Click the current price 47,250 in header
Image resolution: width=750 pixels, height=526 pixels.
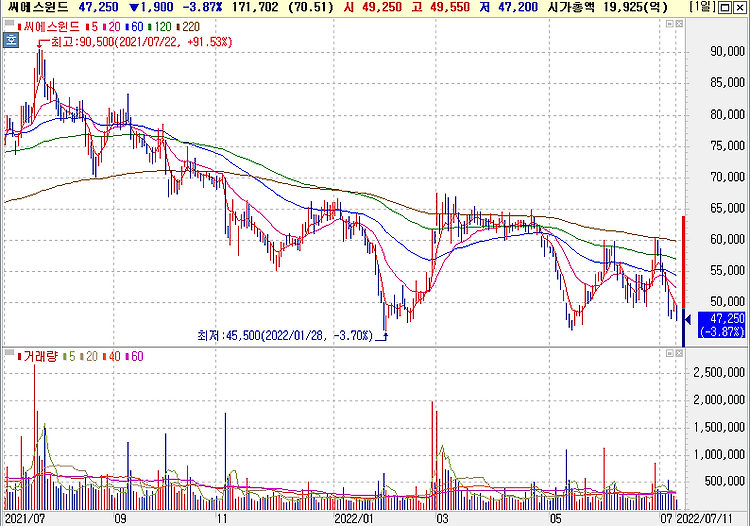(x=98, y=7)
